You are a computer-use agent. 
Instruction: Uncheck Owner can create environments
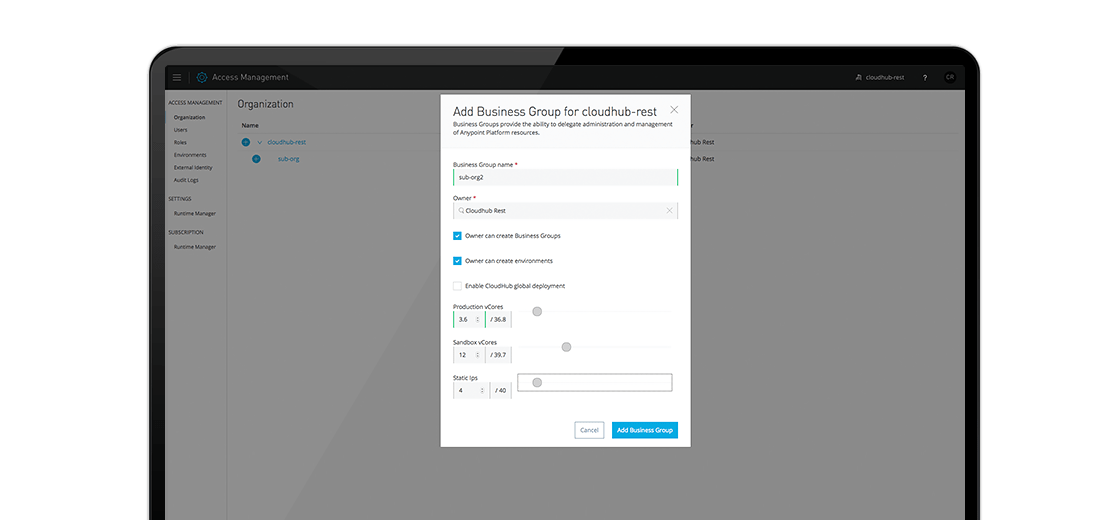coord(457,261)
